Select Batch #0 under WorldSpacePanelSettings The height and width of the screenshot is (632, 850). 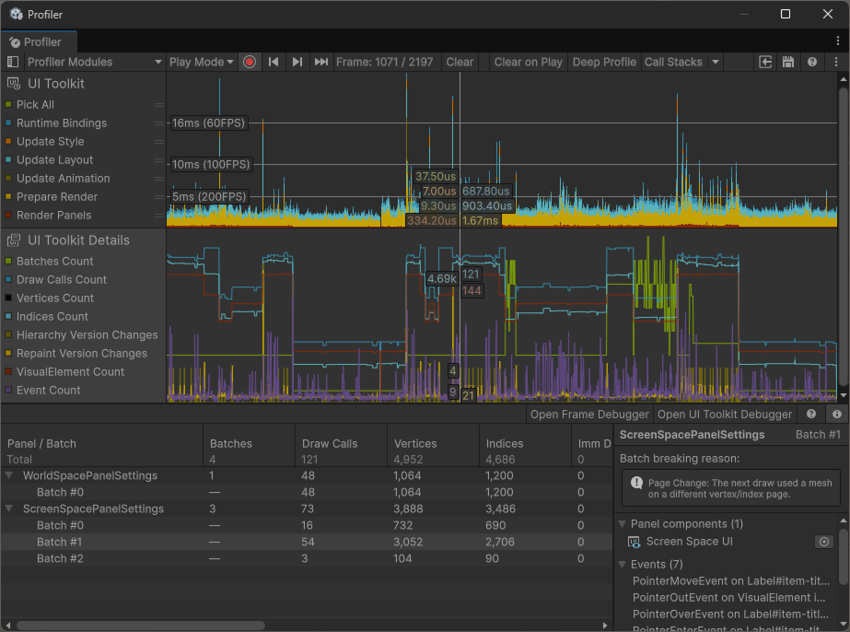pos(307,492)
